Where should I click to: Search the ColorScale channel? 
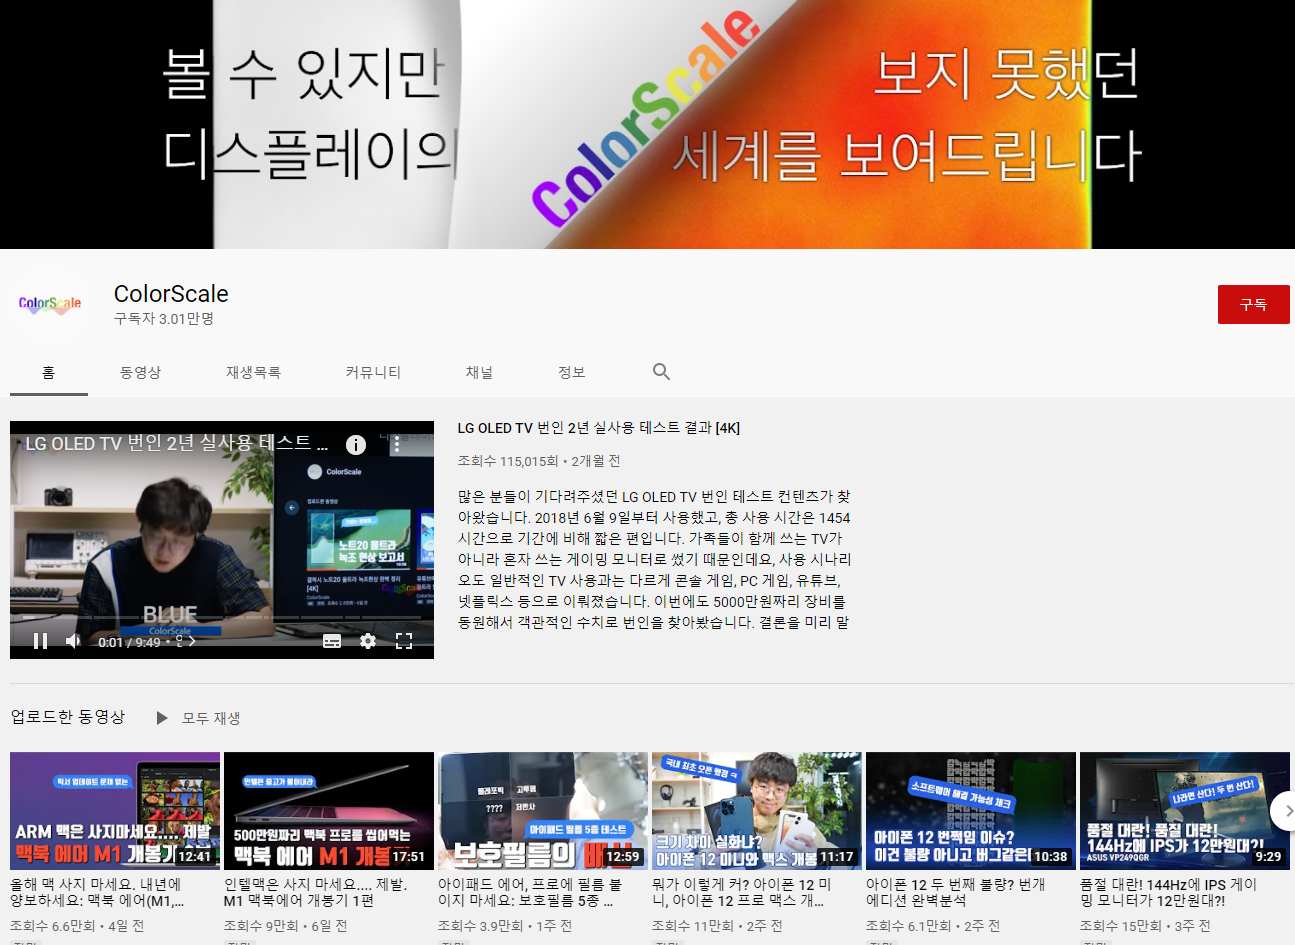coord(661,372)
